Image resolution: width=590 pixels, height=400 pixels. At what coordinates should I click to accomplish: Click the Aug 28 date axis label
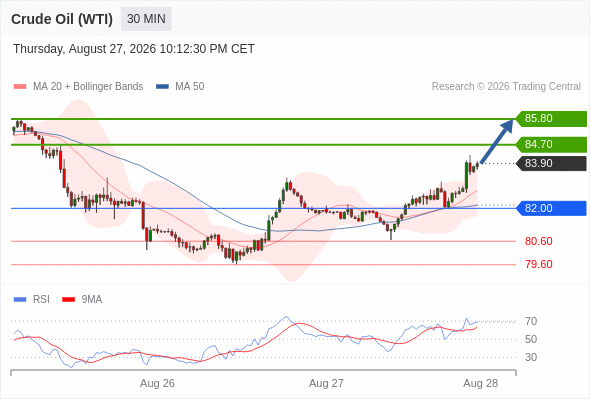(481, 383)
